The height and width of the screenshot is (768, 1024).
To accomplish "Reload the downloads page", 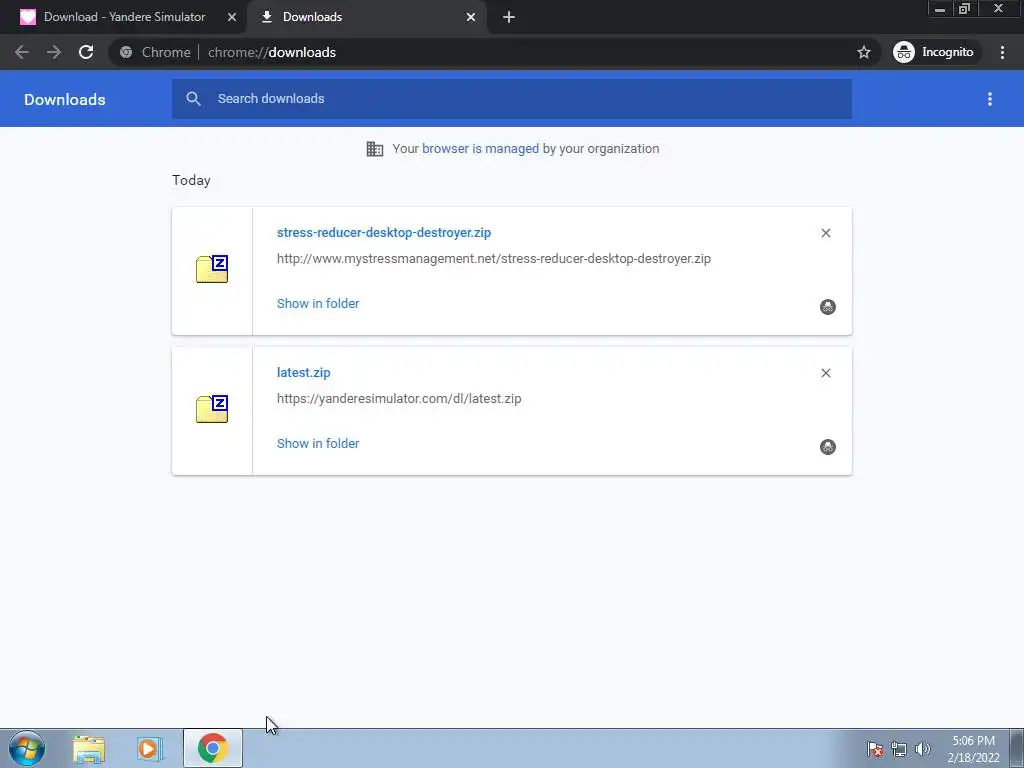I will pyautogui.click(x=86, y=52).
